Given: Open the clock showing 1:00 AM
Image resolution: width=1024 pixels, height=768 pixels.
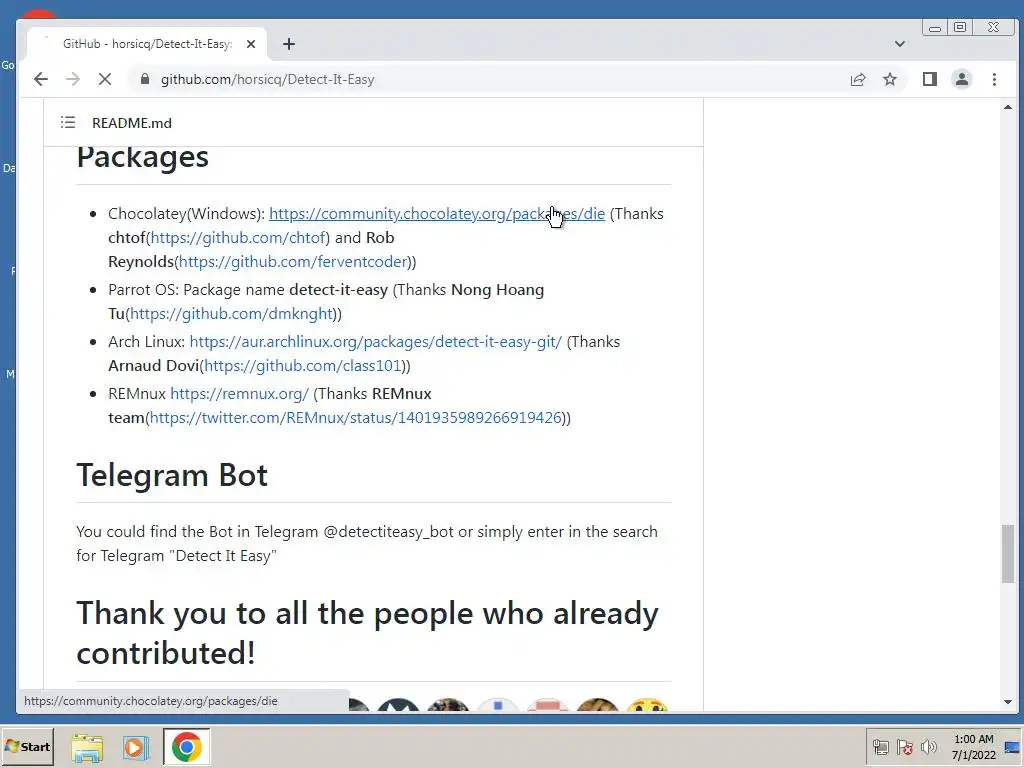Looking at the screenshot, I should (x=973, y=747).
